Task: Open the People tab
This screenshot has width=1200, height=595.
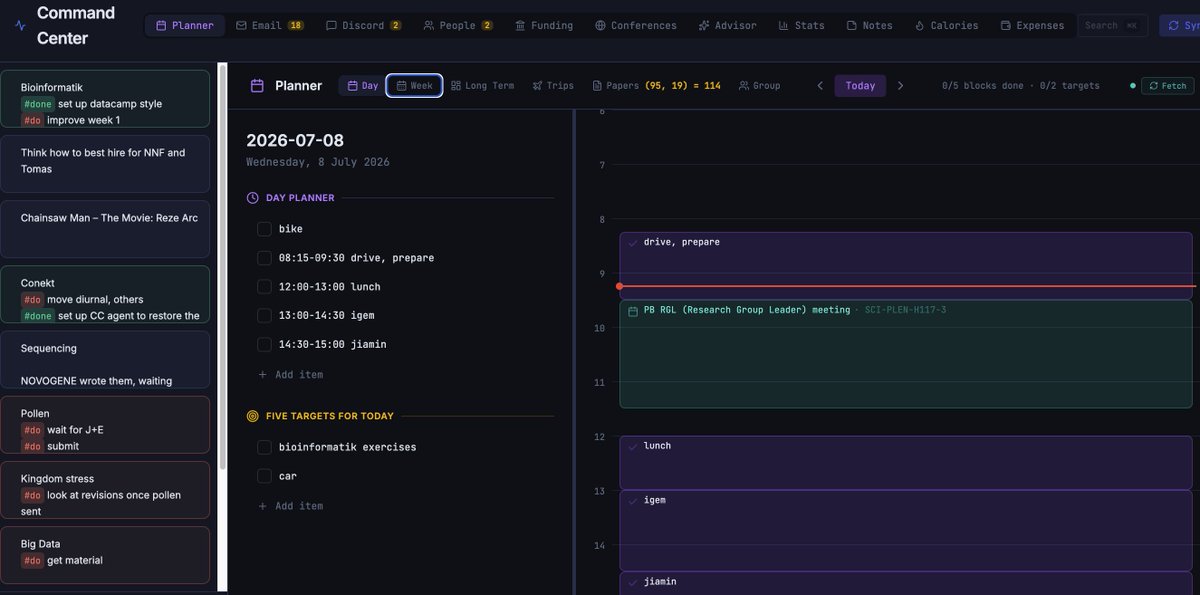Action: [458, 25]
